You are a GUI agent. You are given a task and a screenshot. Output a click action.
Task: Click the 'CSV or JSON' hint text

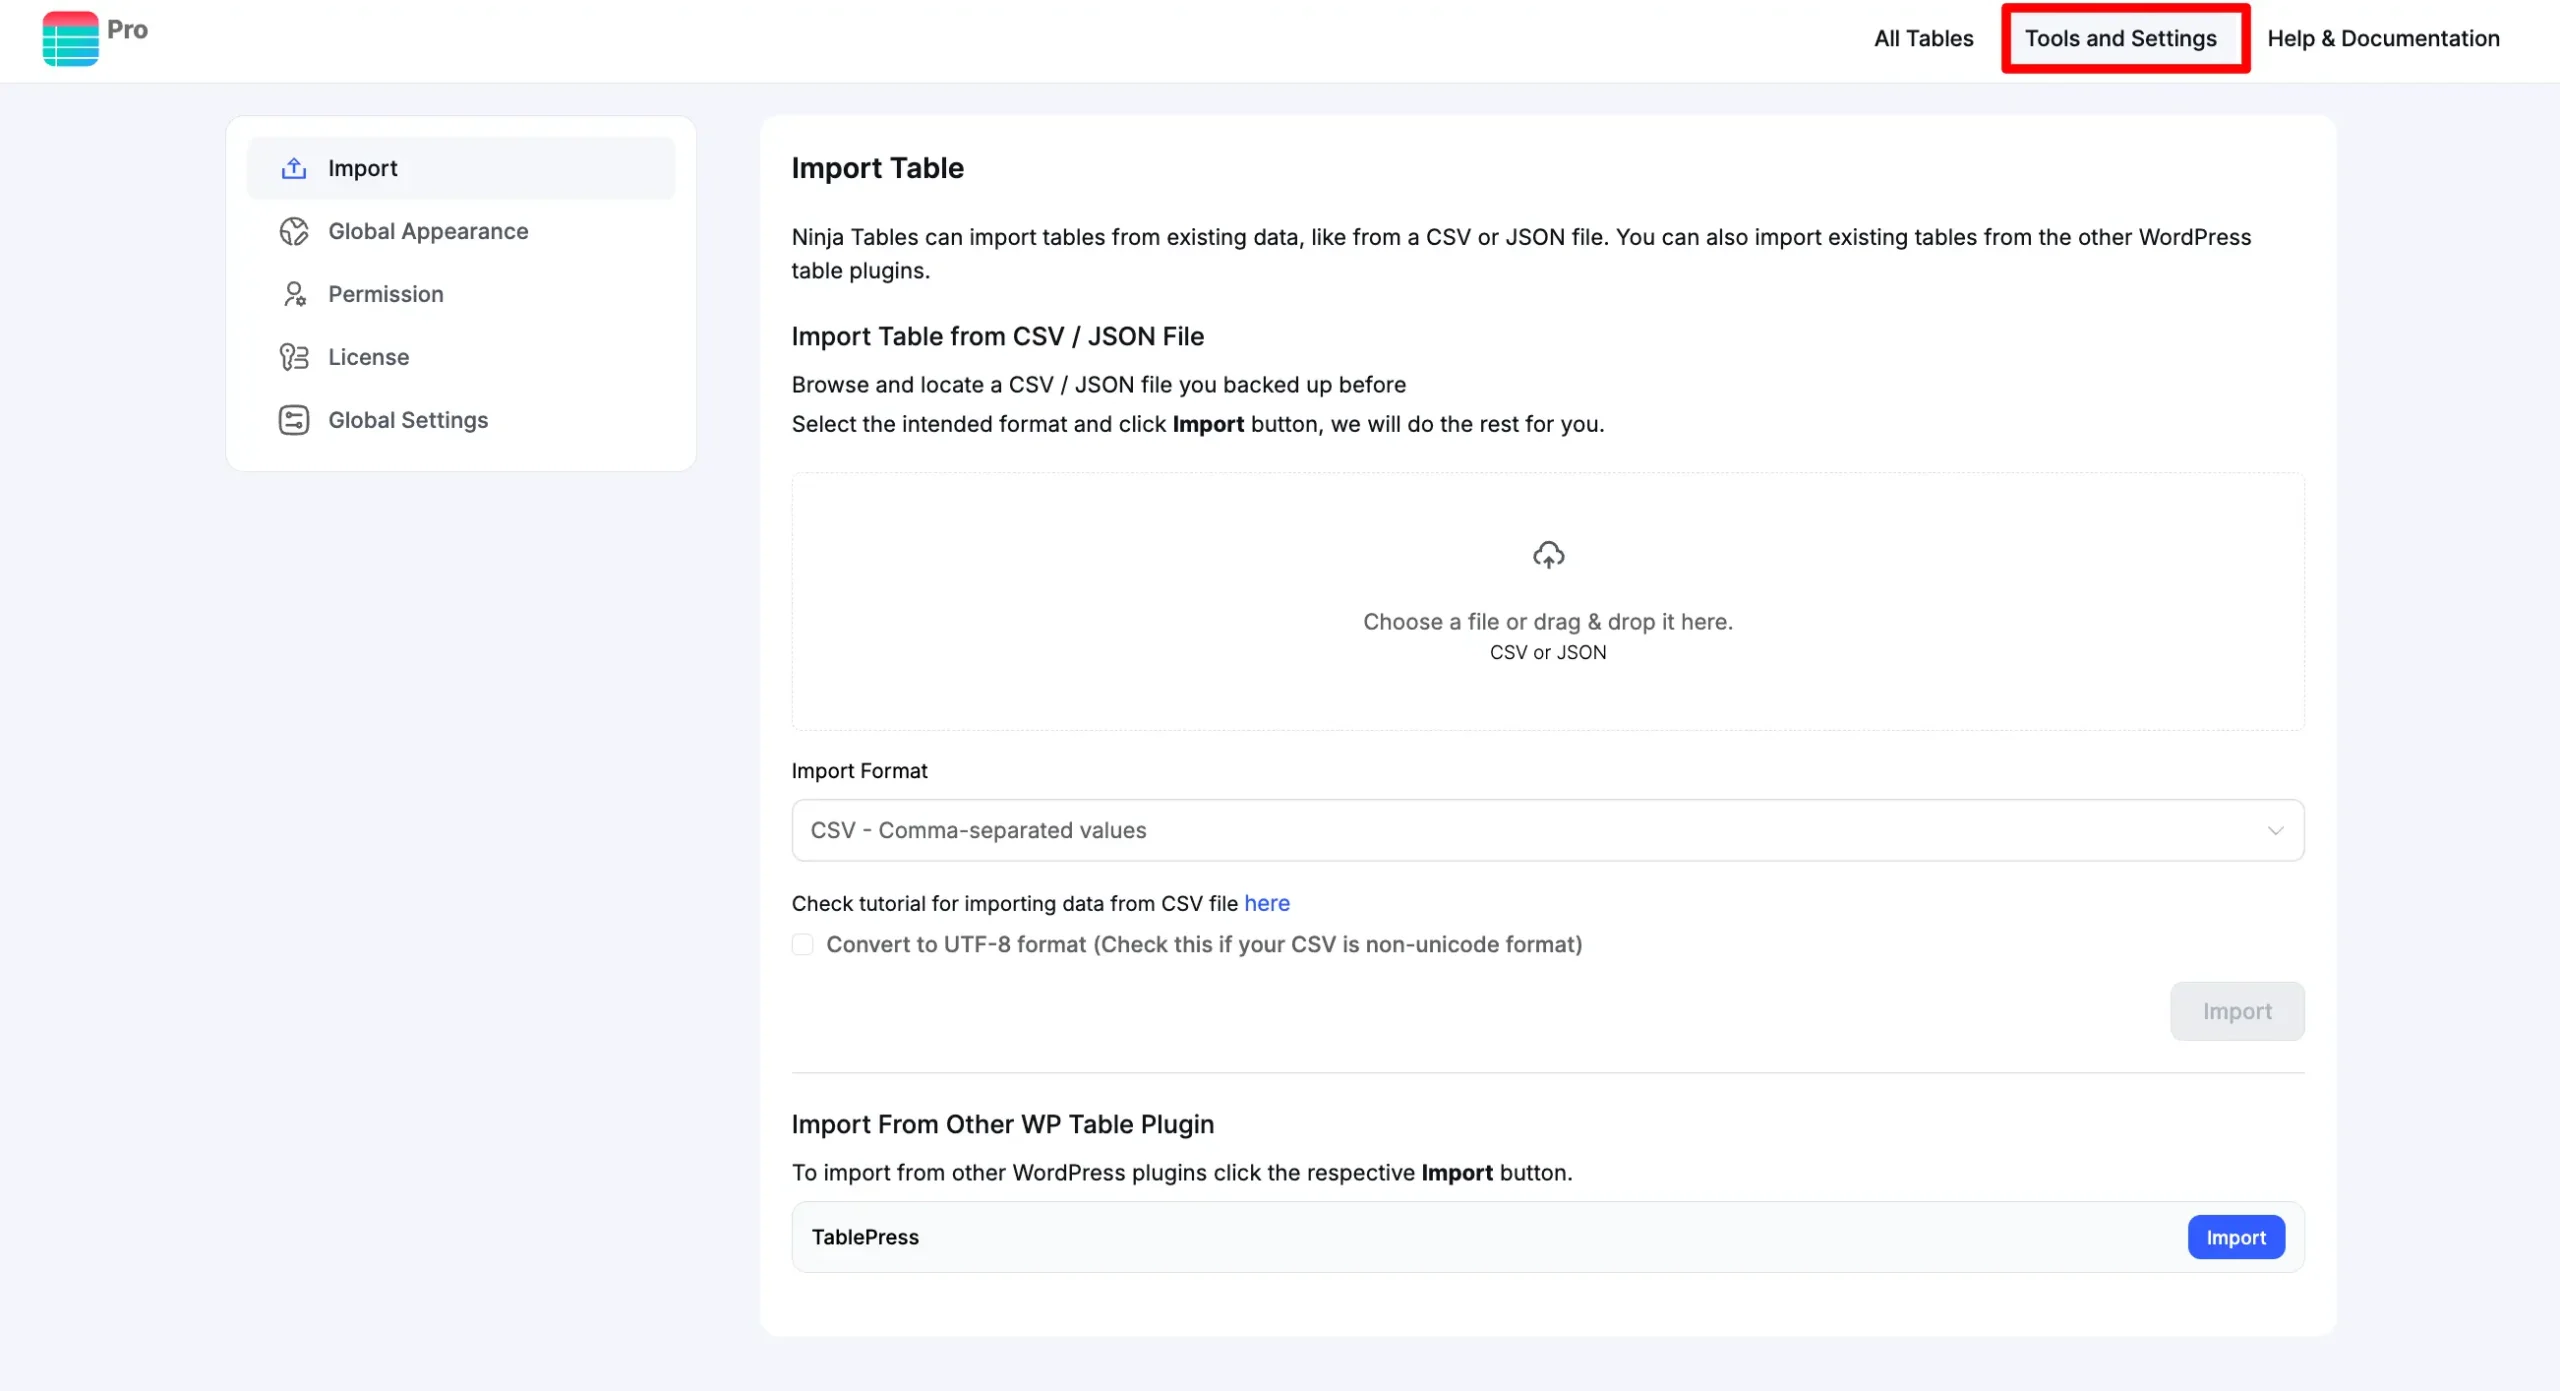[1548, 653]
